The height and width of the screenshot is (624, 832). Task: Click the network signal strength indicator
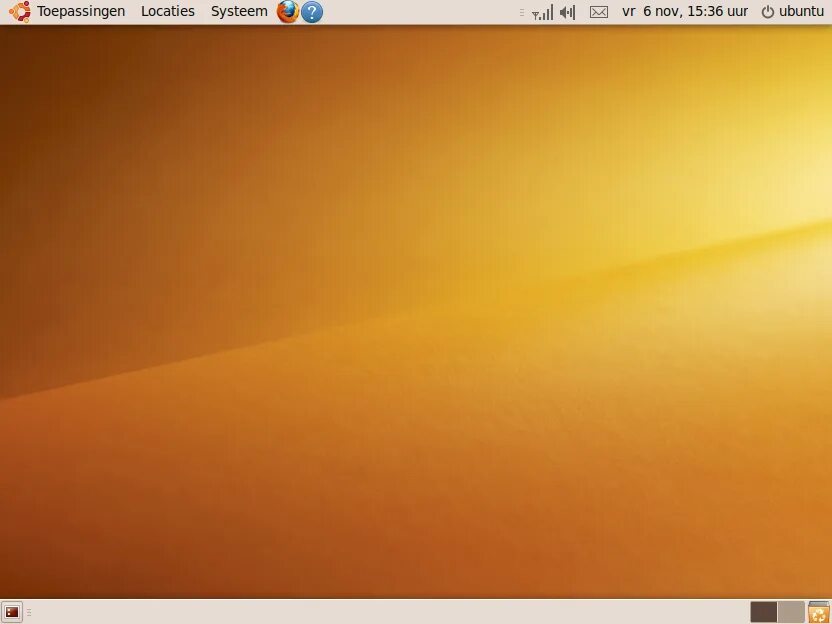pyautogui.click(x=542, y=12)
